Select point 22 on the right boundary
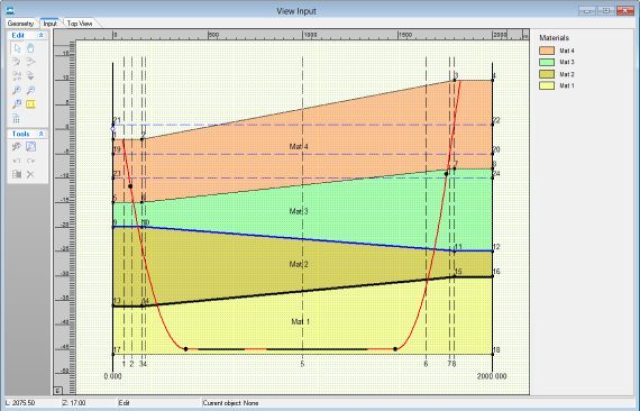The width and height of the screenshot is (640, 411). point(493,124)
